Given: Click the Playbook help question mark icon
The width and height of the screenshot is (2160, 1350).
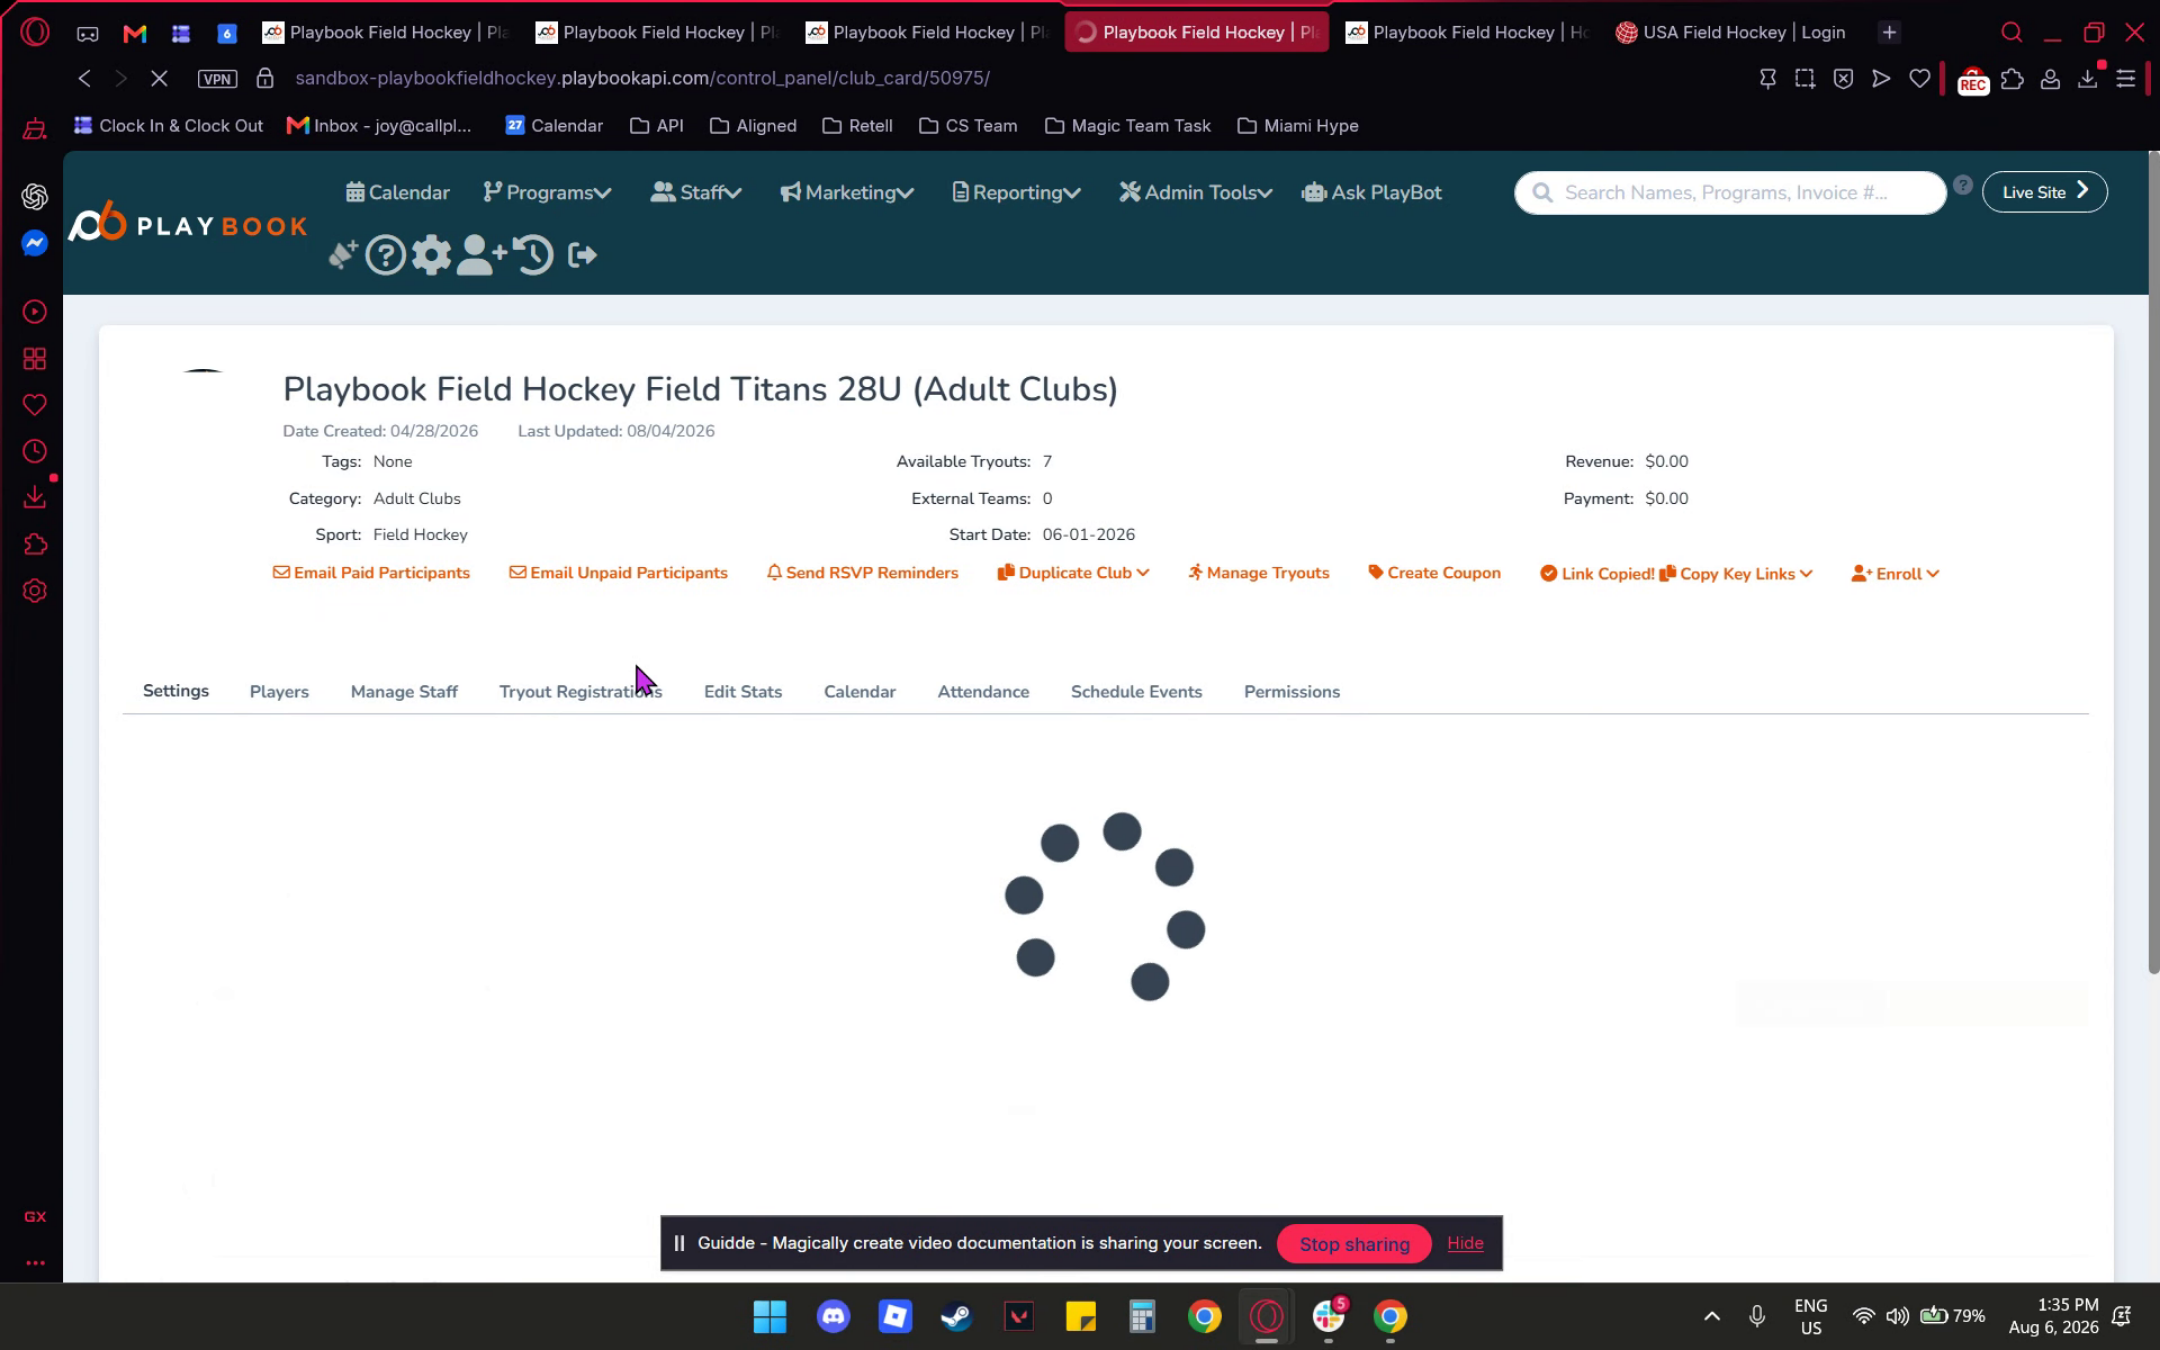Looking at the screenshot, I should (x=385, y=255).
